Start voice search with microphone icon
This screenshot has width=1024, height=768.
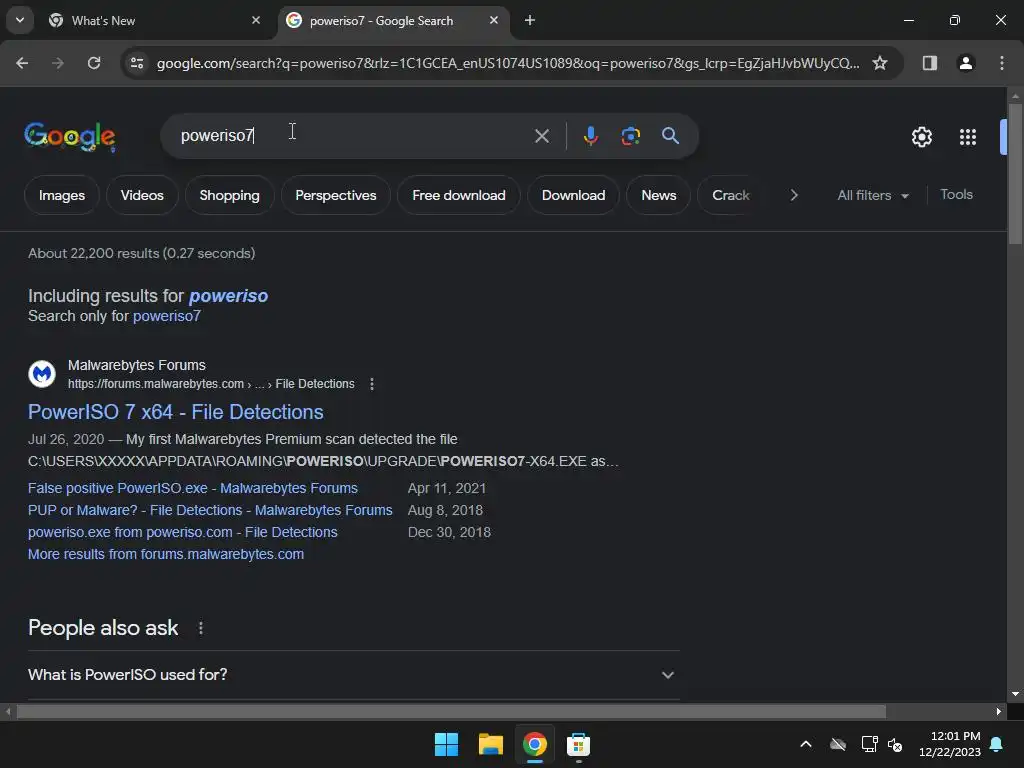pyautogui.click(x=590, y=136)
